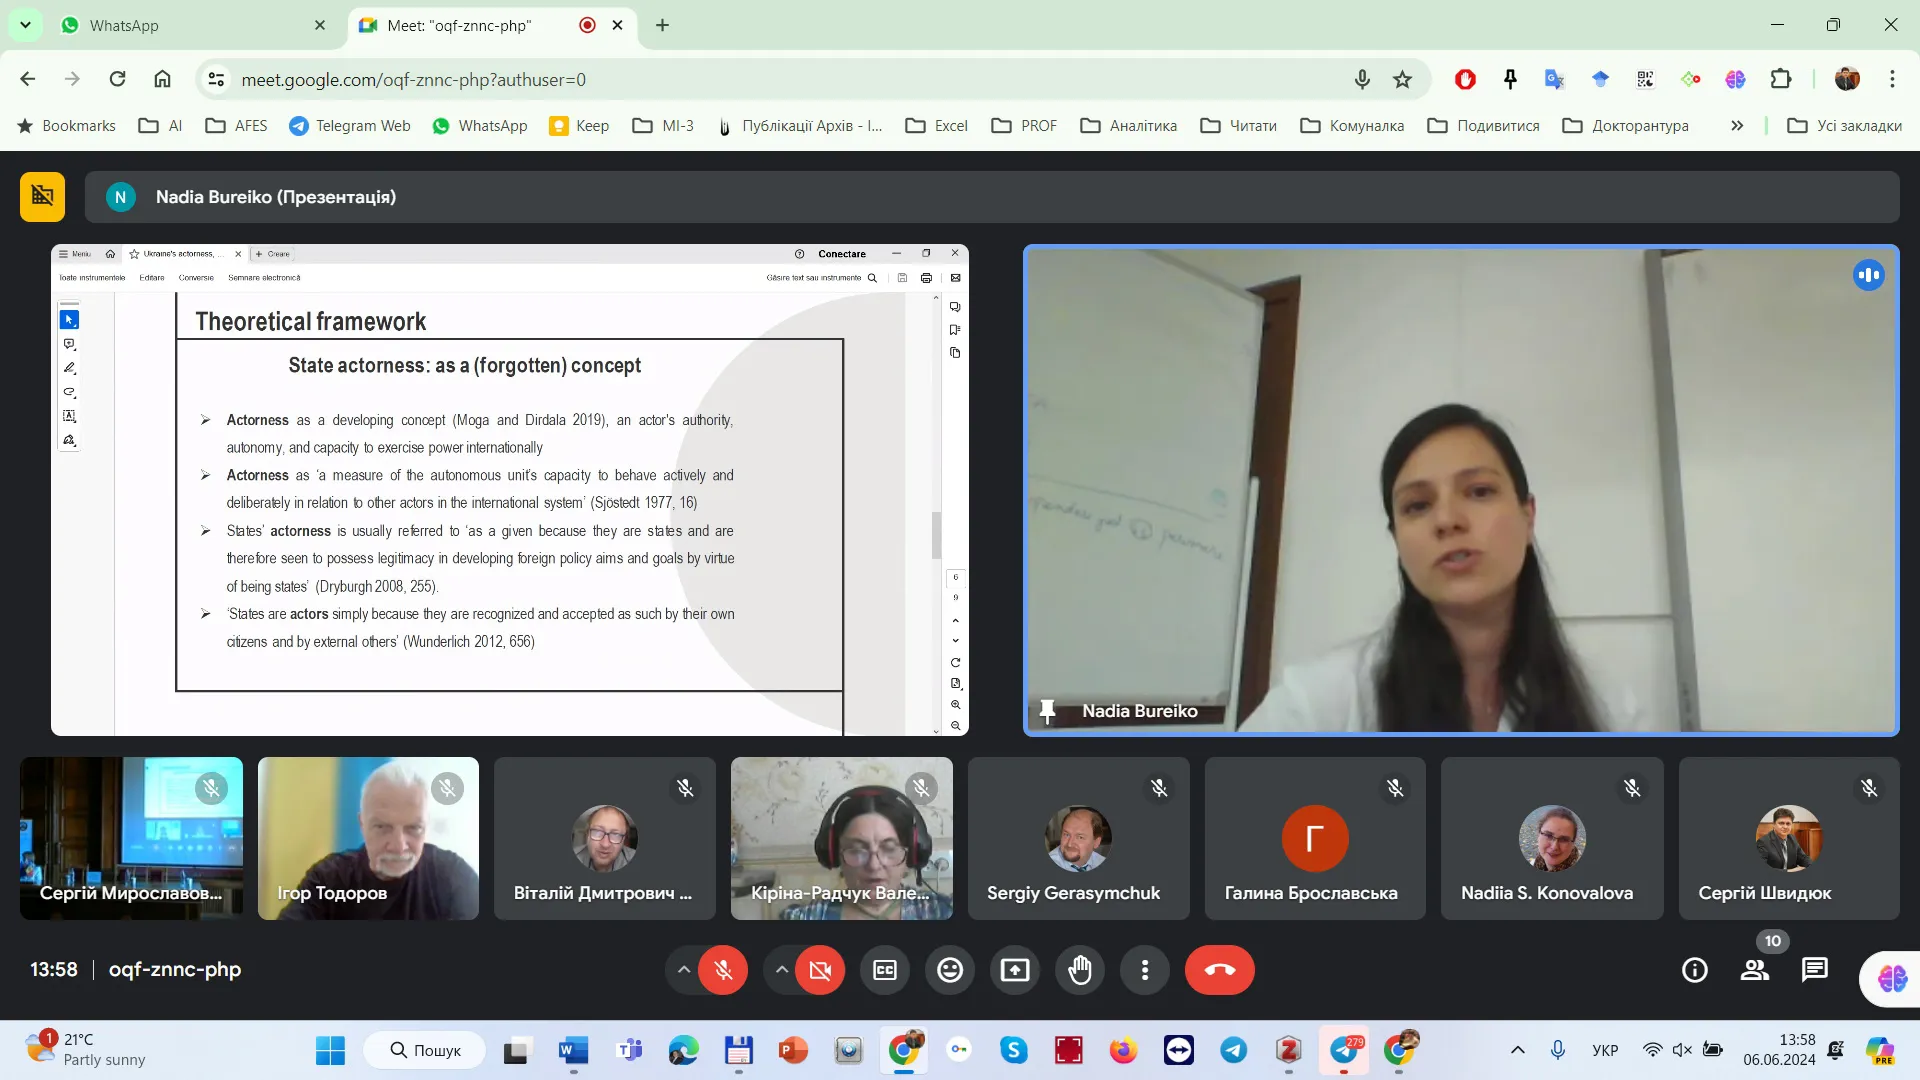This screenshot has width=1920, height=1080.
Task: Expand video settings arrow beside camera
Action: [782, 970]
